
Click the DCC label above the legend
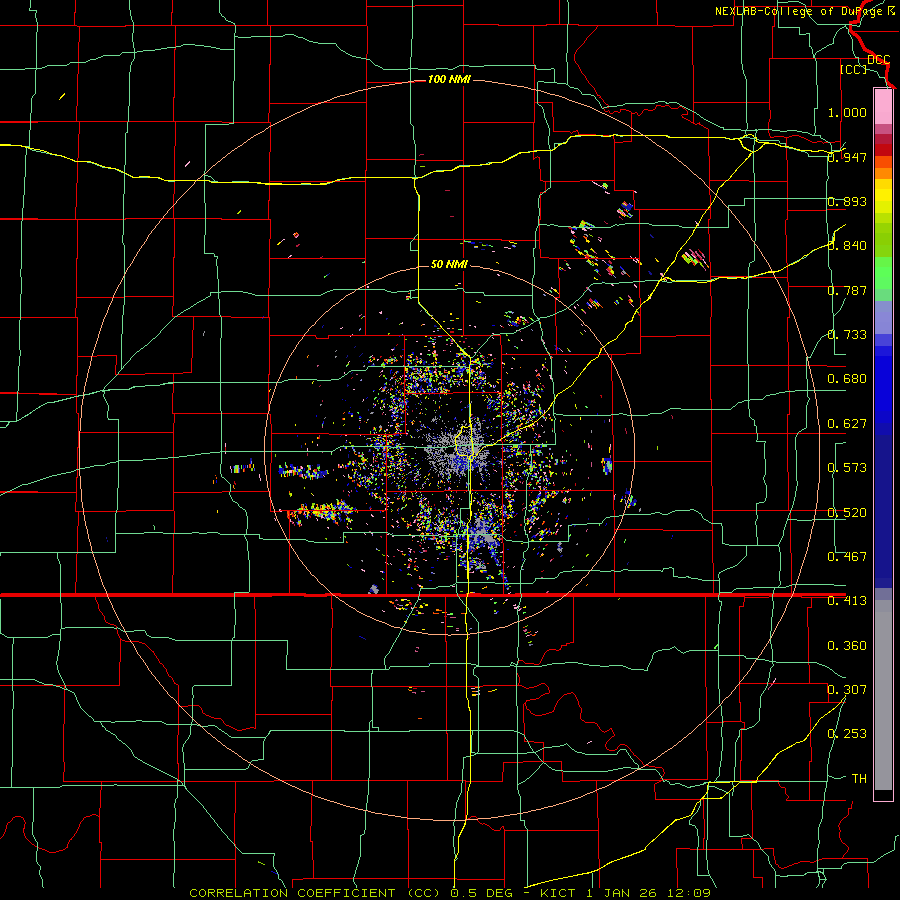(878, 60)
